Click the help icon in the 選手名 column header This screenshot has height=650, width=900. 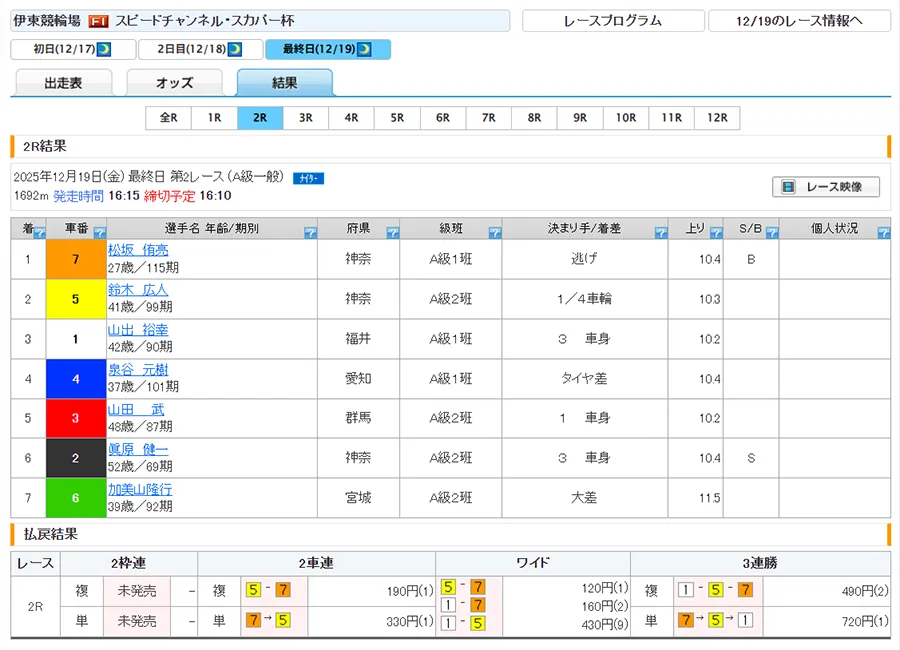click(309, 233)
